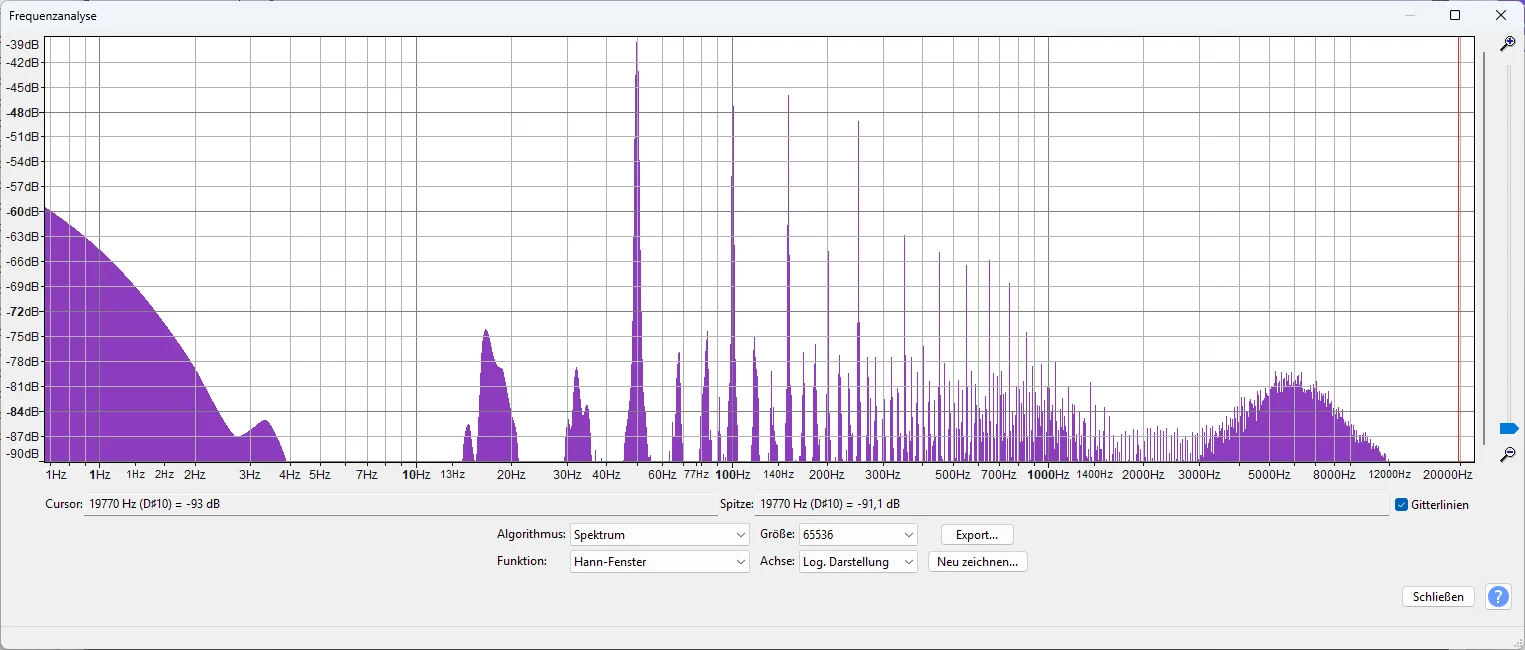Toggle the Gitterlinien checkbox
1525x650 pixels.
coord(1401,505)
